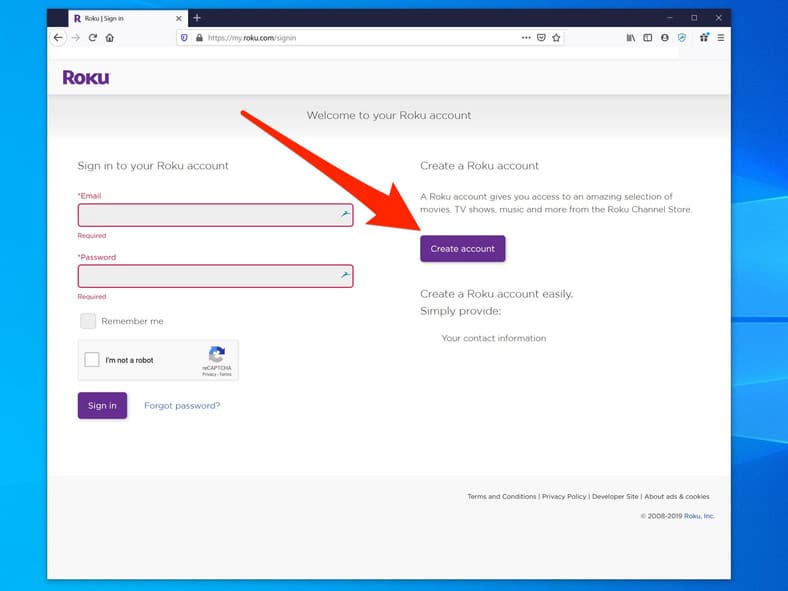Click 'Your contact information' text
Screen dimensions: 788x591
[494, 338]
